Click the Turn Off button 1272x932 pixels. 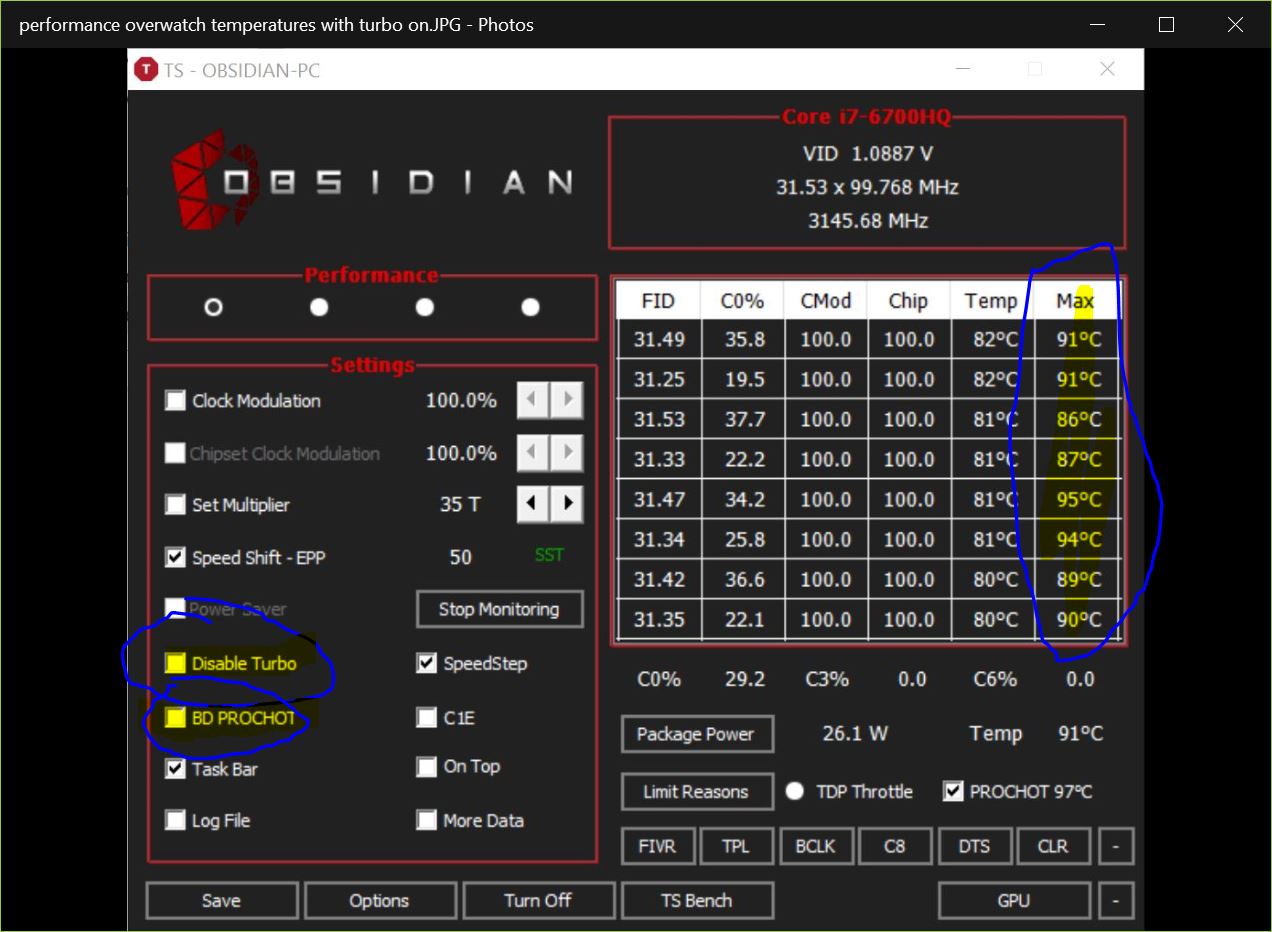point(538,900)
